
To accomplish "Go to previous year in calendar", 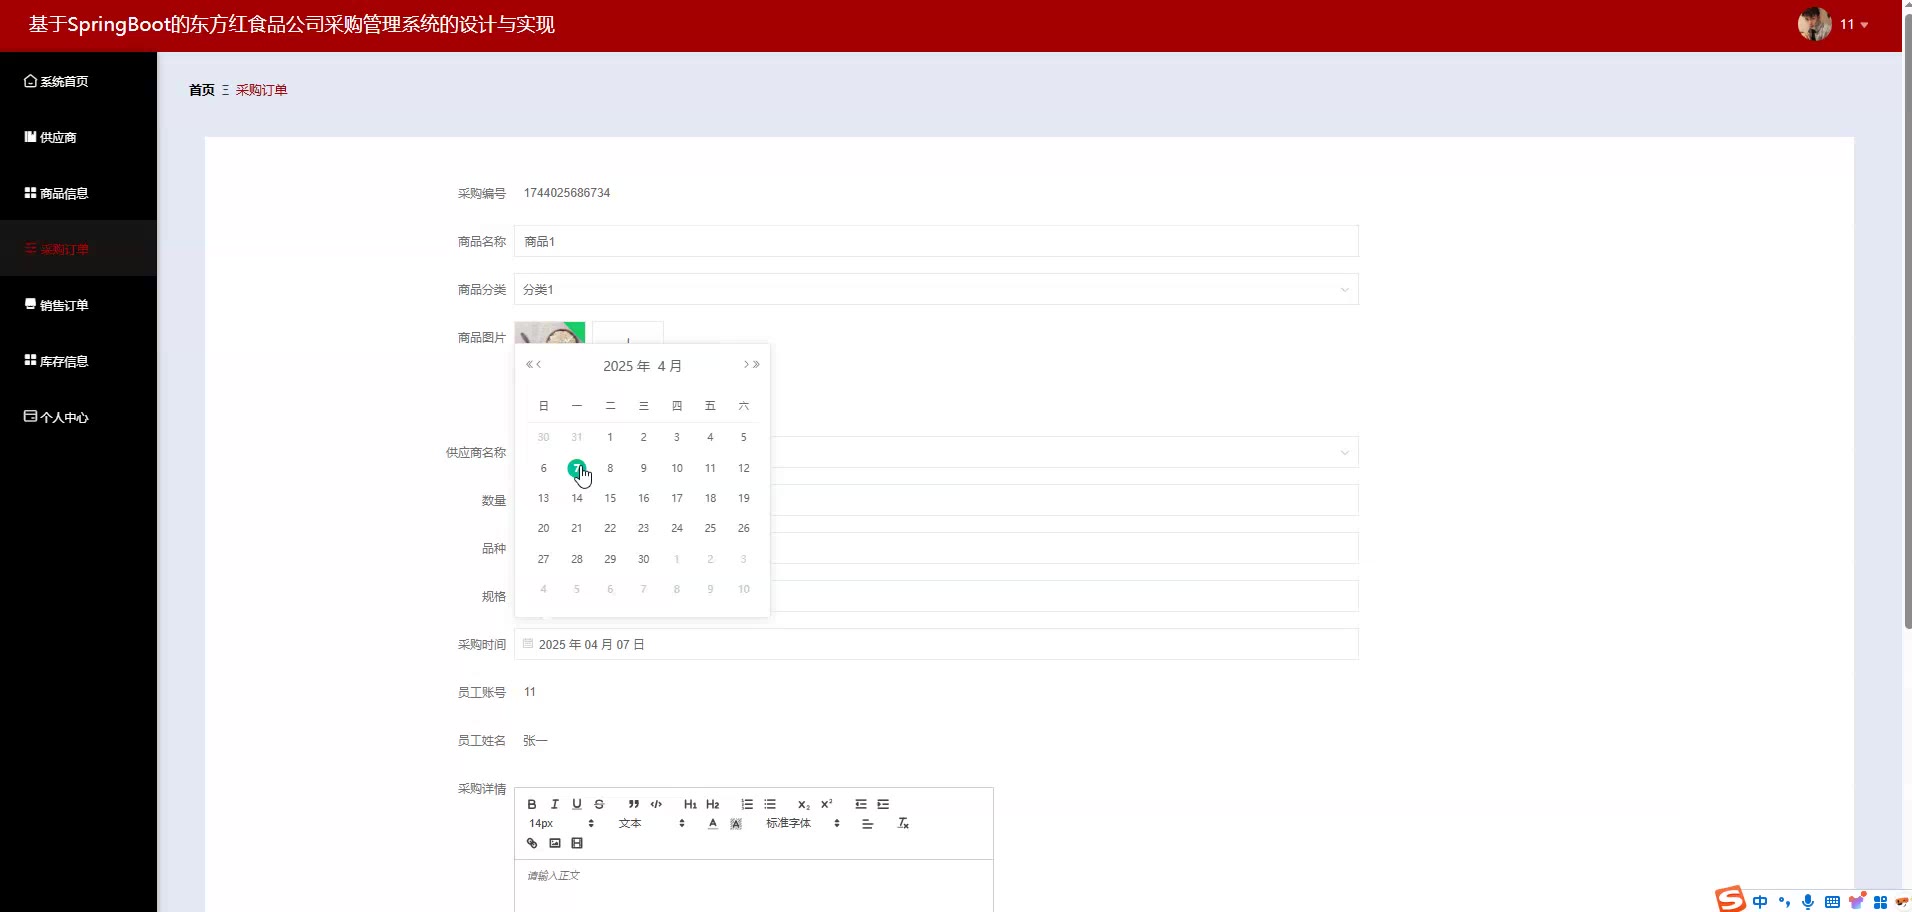I will click(529, 365).
